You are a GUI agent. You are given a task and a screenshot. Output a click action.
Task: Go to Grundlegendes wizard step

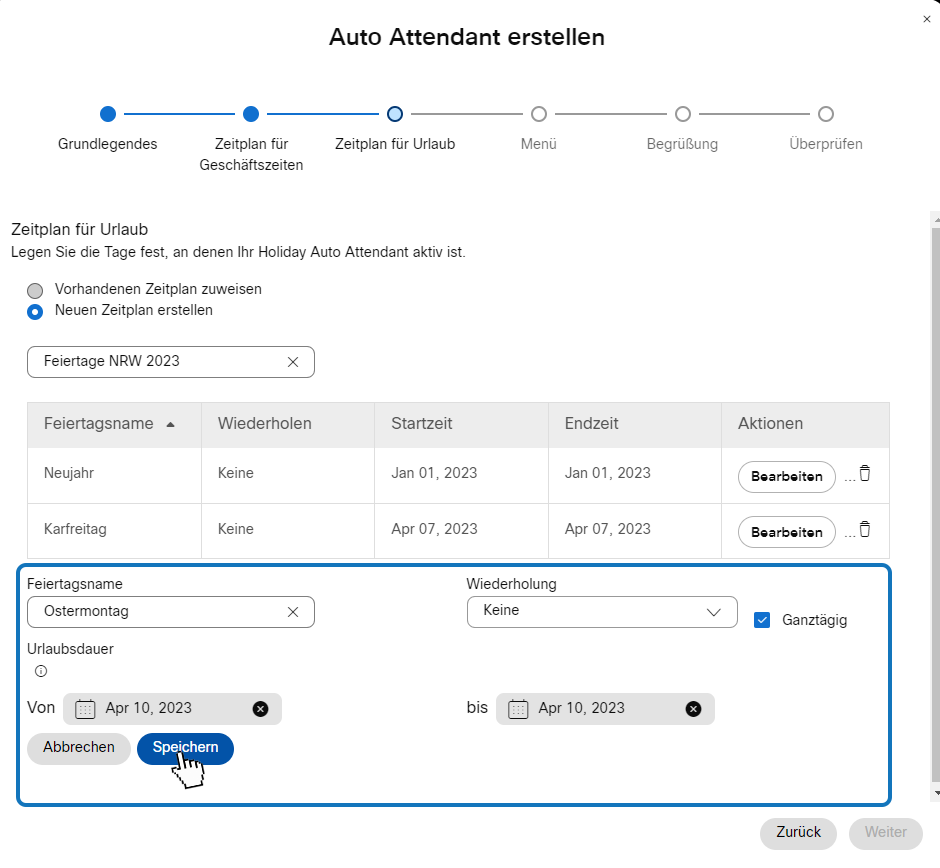(108, 114)
